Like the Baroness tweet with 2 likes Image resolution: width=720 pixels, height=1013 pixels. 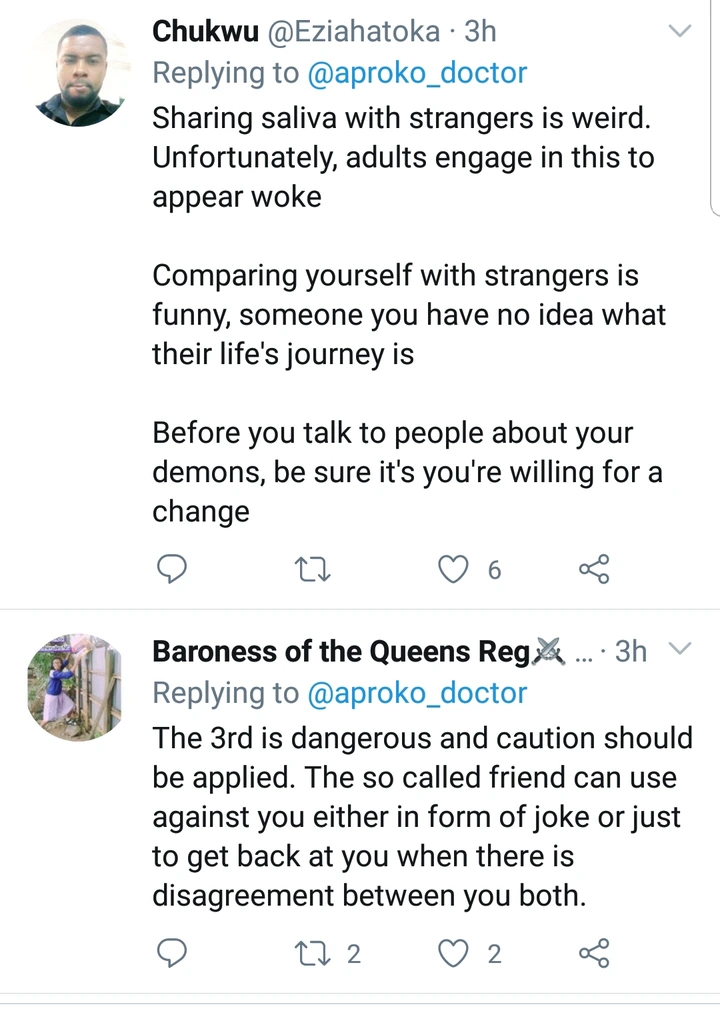click(455, 953)
